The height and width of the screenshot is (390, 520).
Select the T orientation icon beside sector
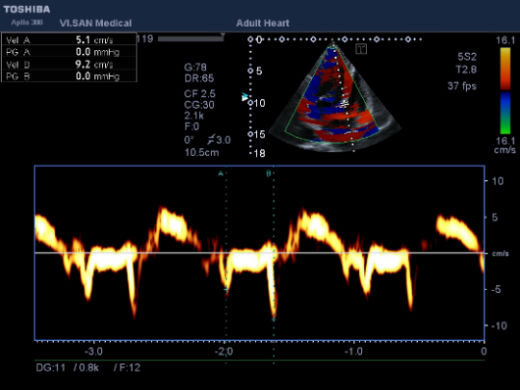click(x=361, y=49)
